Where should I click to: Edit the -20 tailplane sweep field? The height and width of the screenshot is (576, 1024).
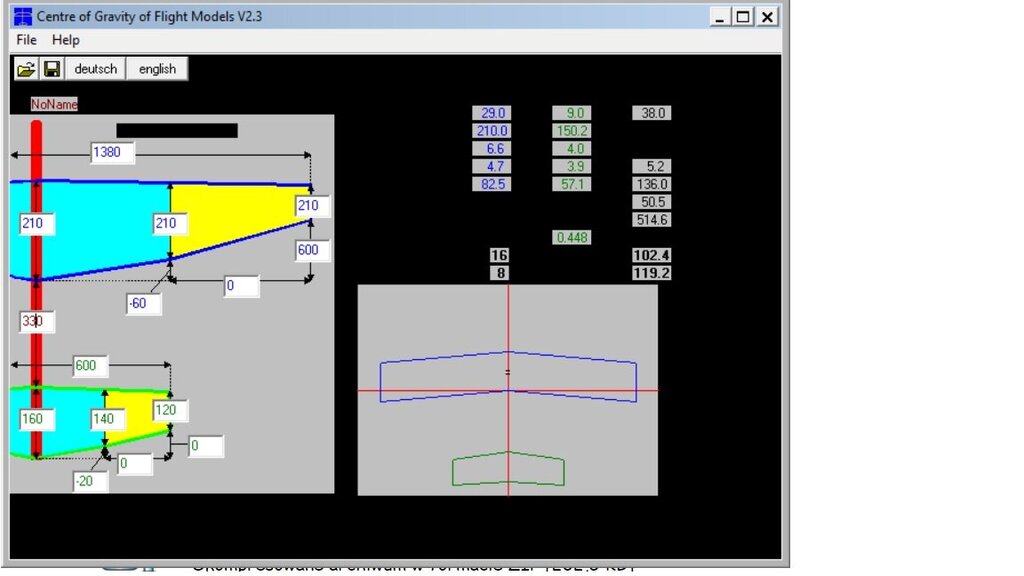[x=90, y=482]
